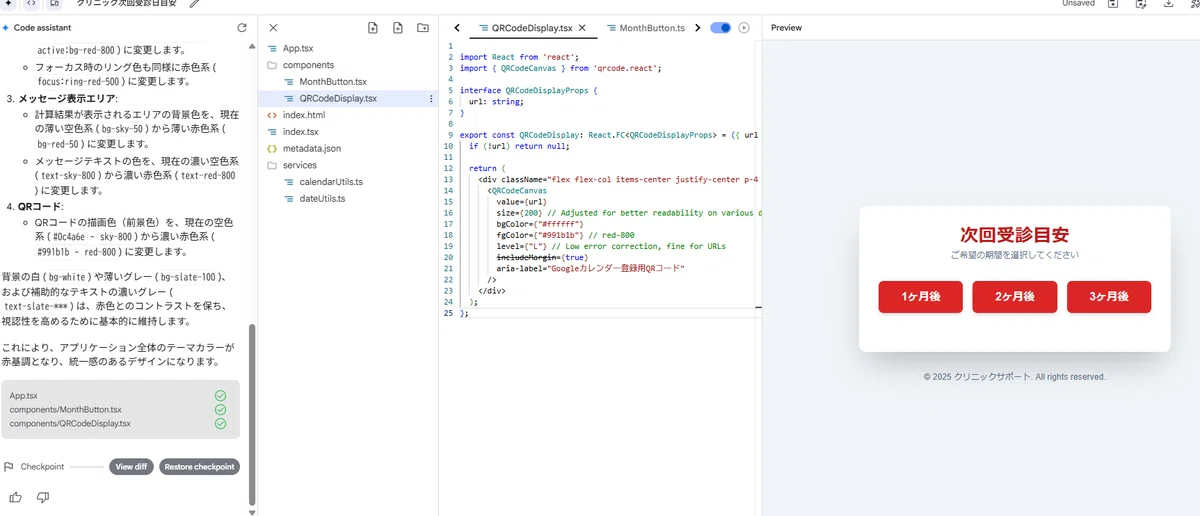The height and width of the screenshot is (516, 1200).
Task: Click the aria-label line in the code editor
Action: [x=590, y=268]
